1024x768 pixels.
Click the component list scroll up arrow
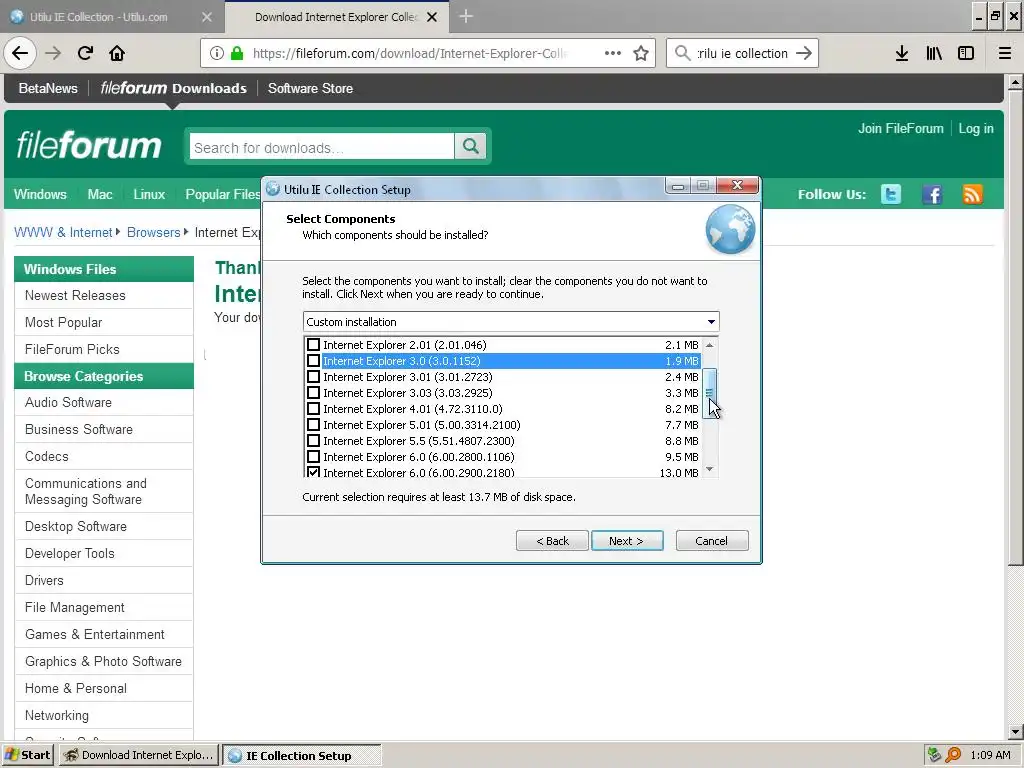(x=710, y=344)
